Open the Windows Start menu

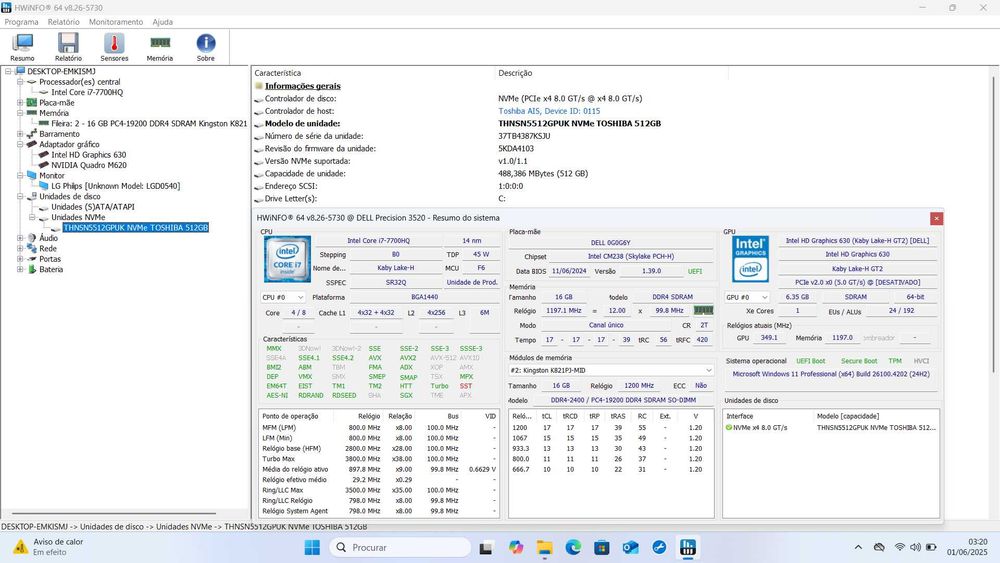312,547
